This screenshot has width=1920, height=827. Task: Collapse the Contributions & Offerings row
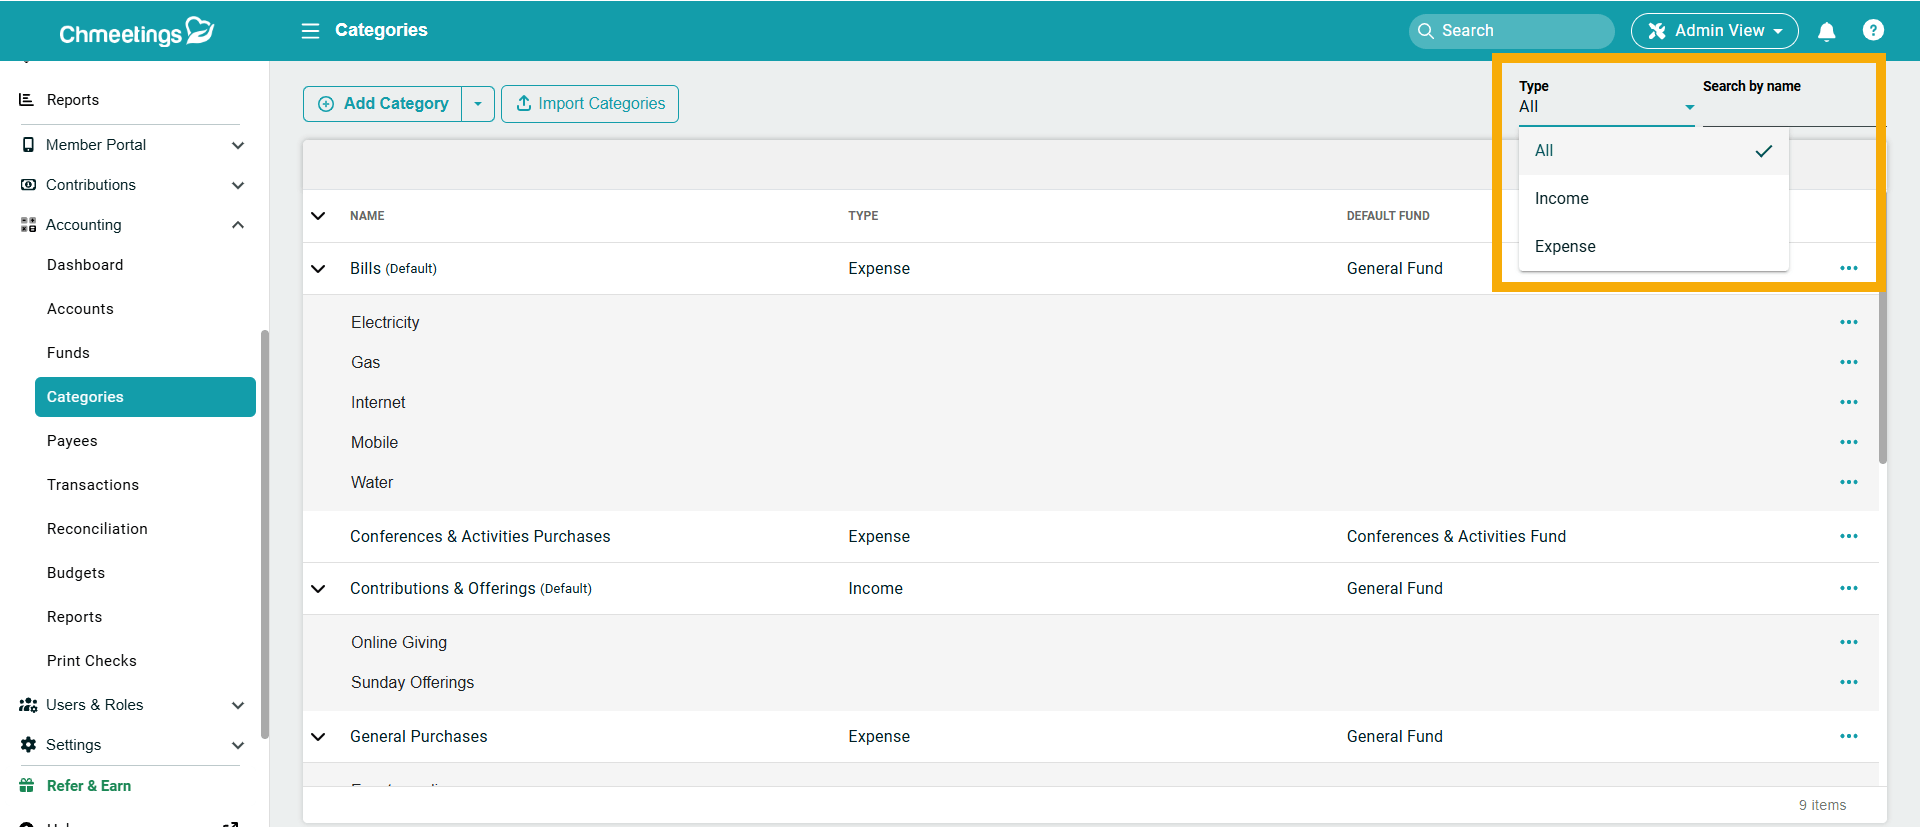click(x=318, y=589)
